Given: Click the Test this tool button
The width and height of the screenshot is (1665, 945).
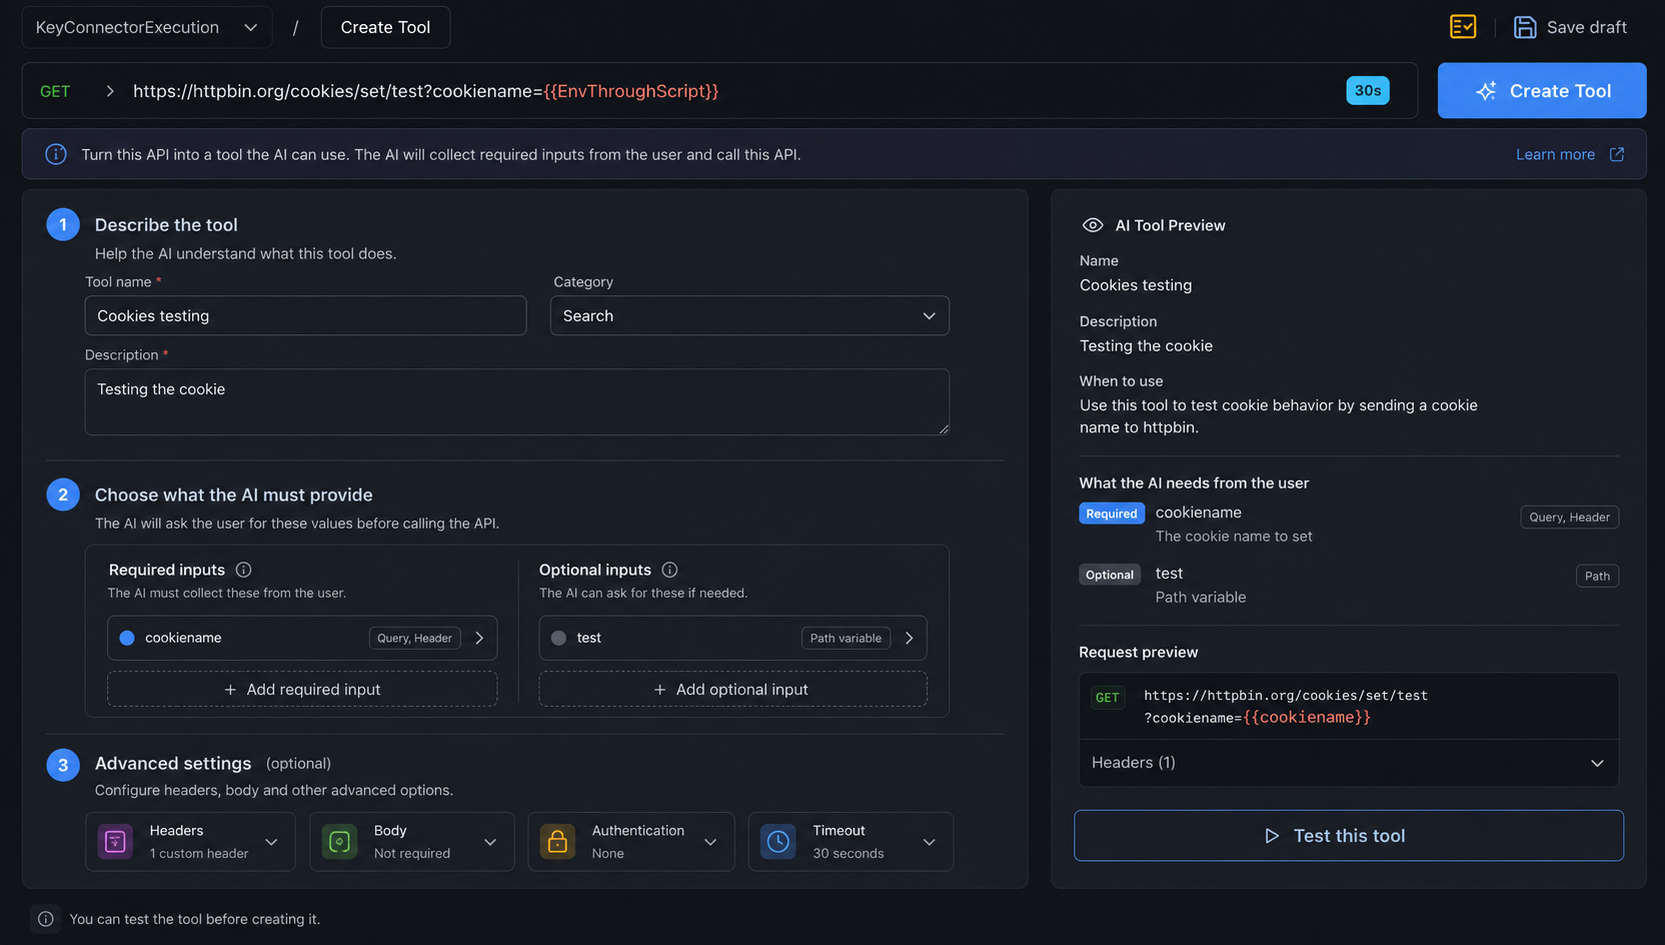Looking at the screenshot, I should coord(1348,836).
